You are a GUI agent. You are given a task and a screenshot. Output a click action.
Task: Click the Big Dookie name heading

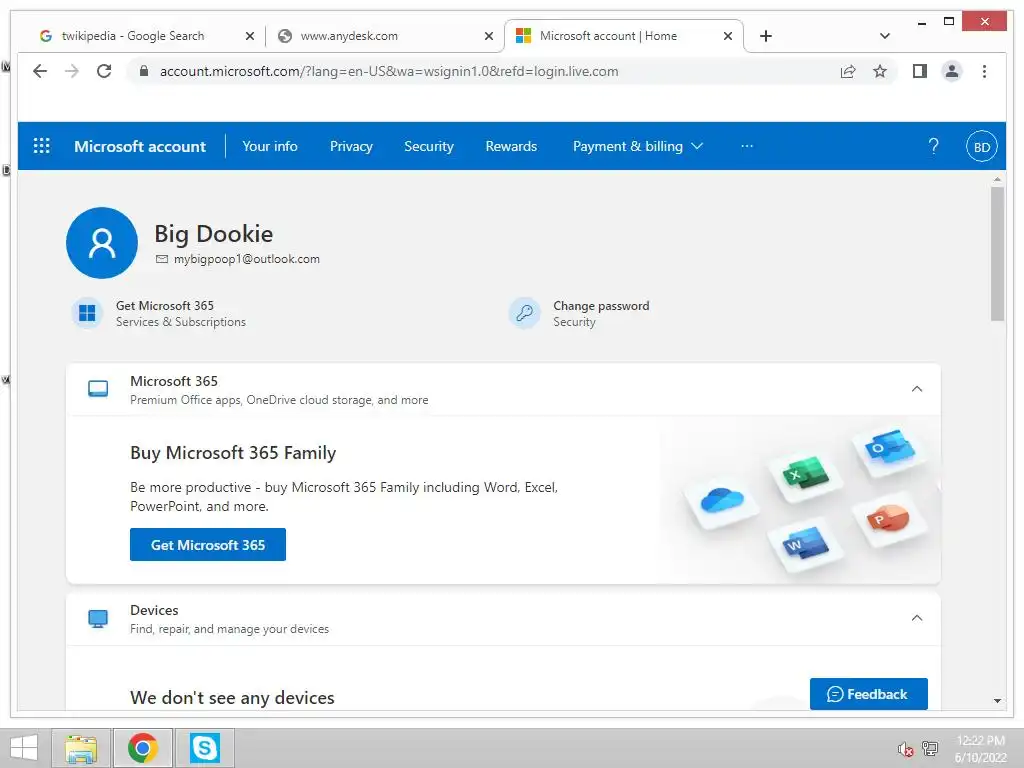pyautogui.click(x=214, y=234)
